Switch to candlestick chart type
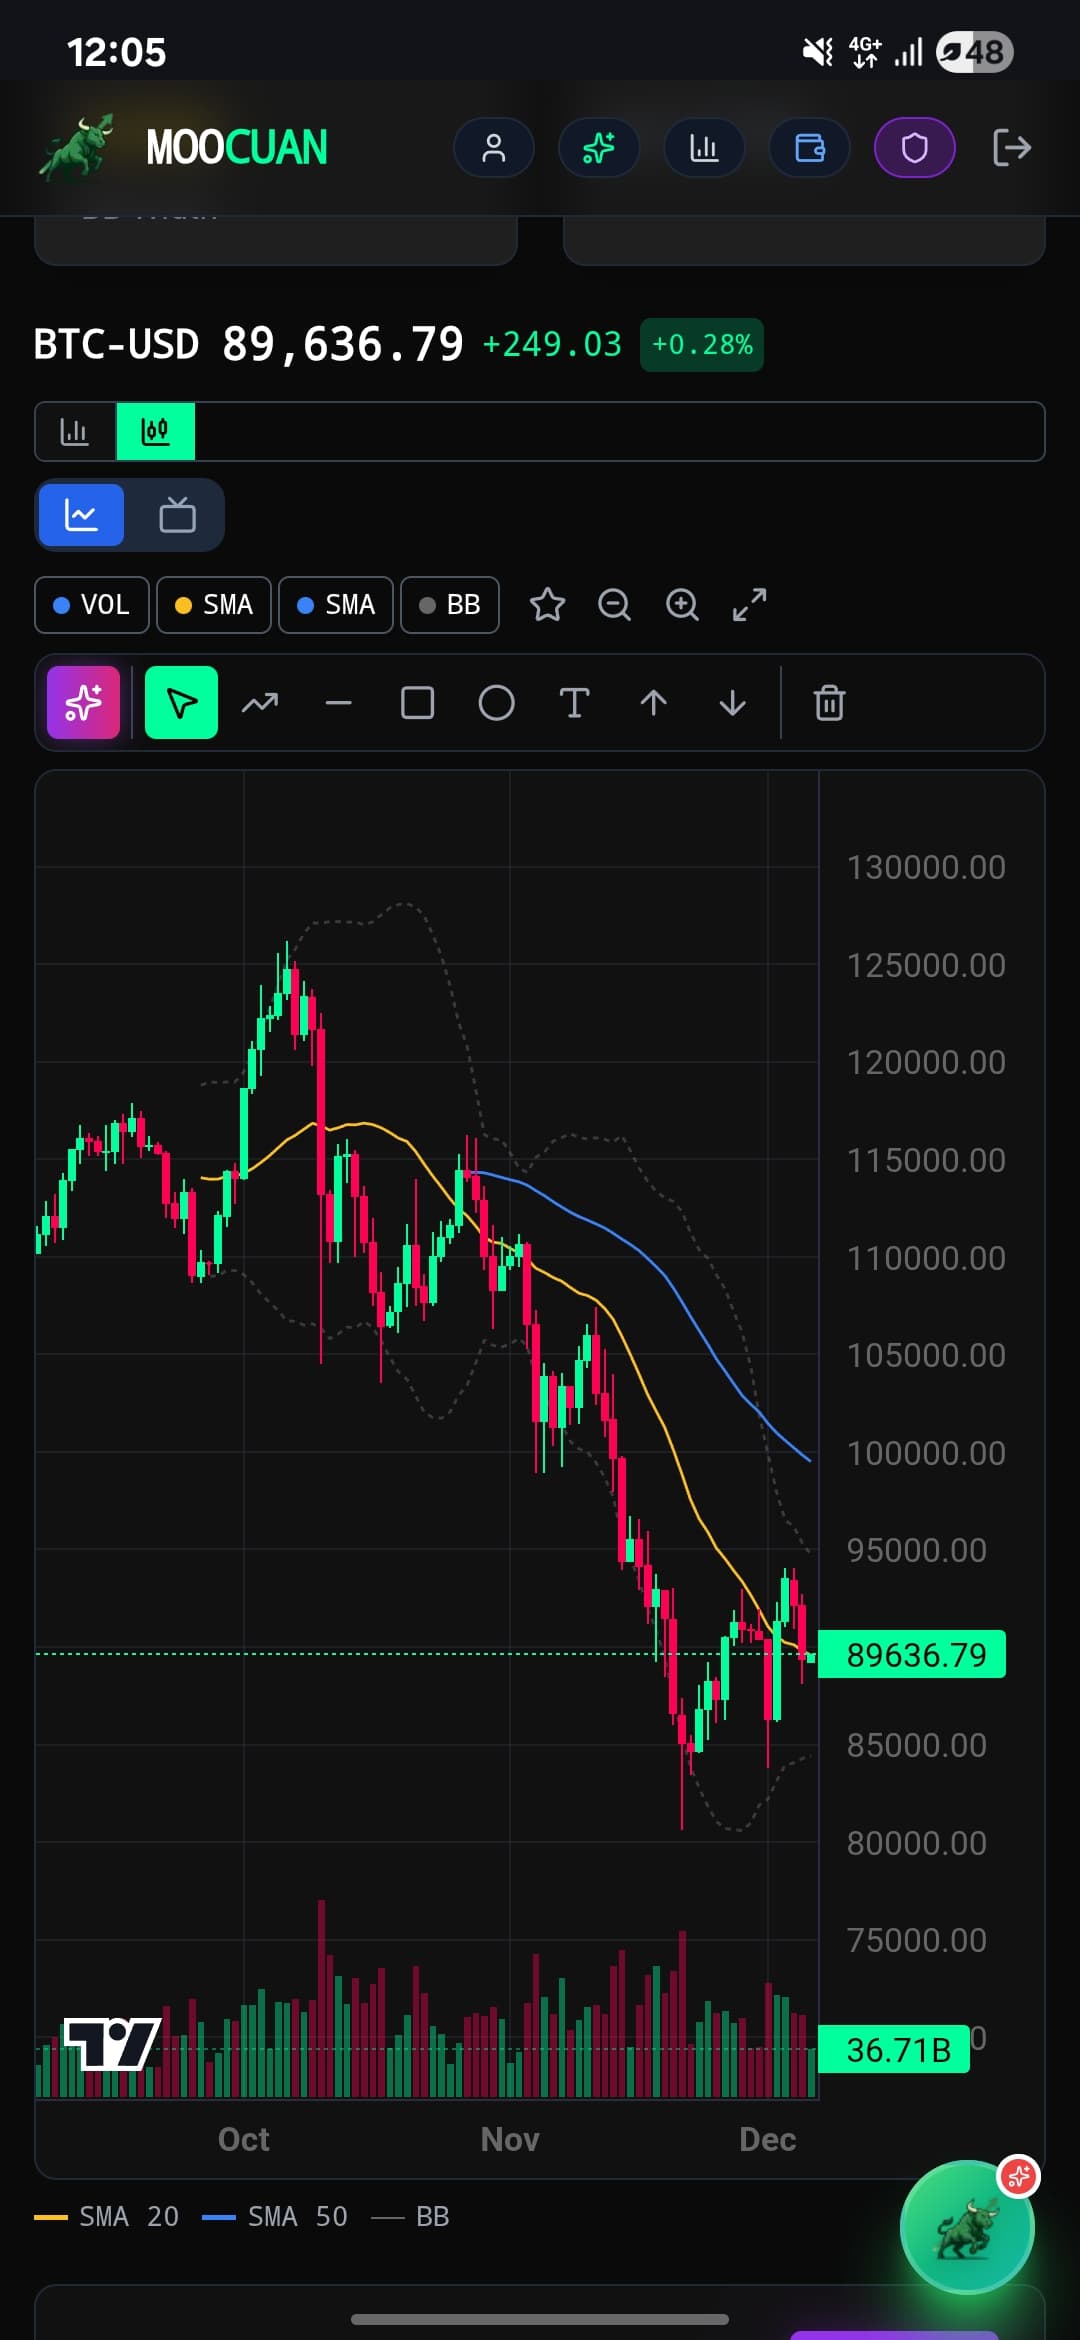The width and height of the screenshot is (1080, 2340). [156, 431]
